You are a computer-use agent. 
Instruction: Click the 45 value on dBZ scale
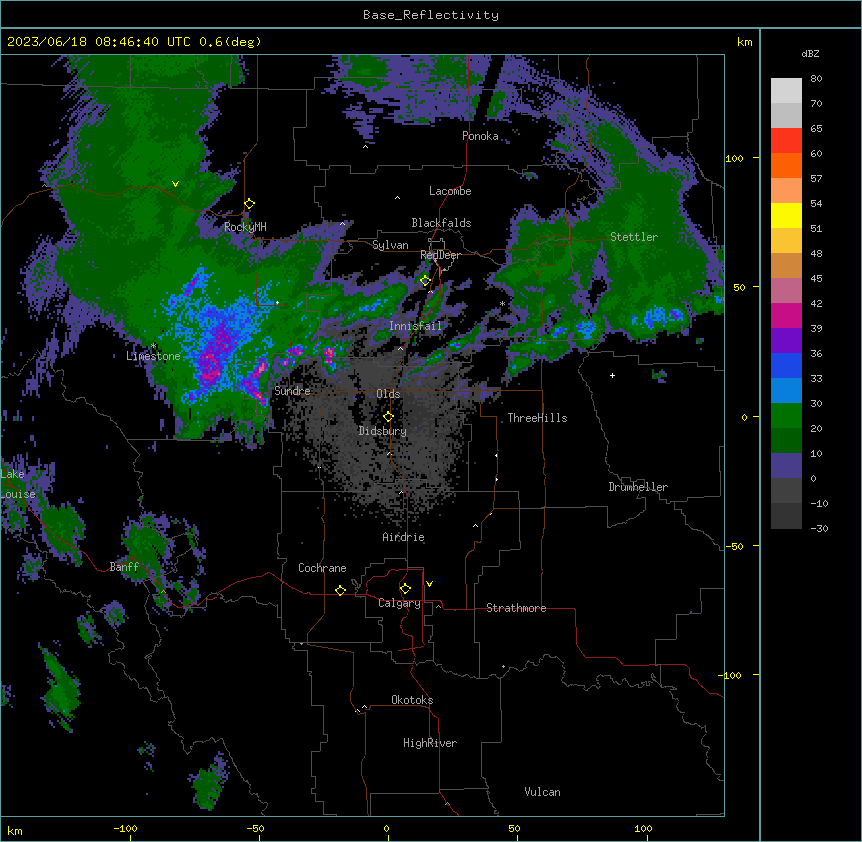(816, 278)
